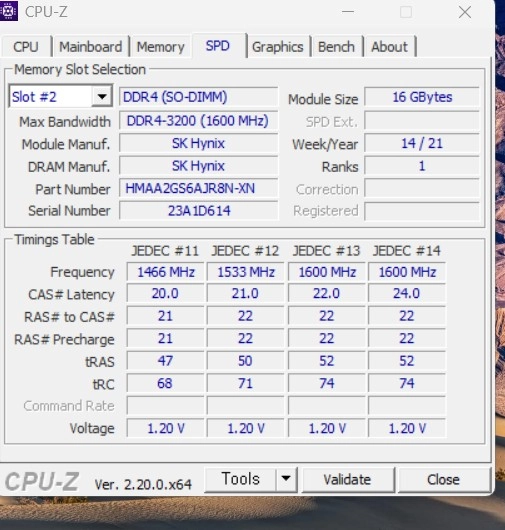Open the CPU tab
The height and width of the screenshot is (530, 505).
point(26,46)
